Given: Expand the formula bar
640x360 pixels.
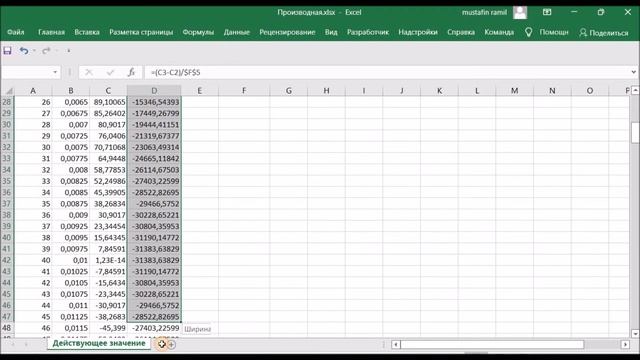Looking at the screenshot, I should click(x=633, y=72).
